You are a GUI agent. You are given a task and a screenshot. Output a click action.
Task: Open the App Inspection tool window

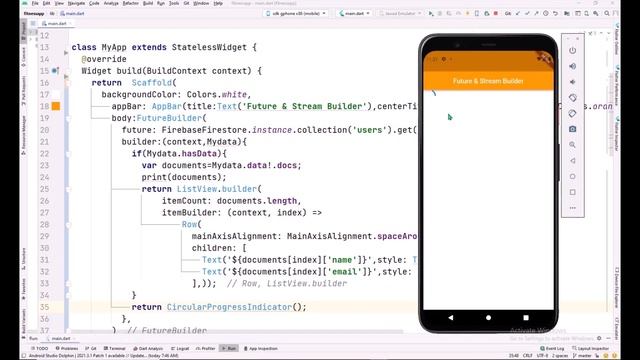click(261, 349)
